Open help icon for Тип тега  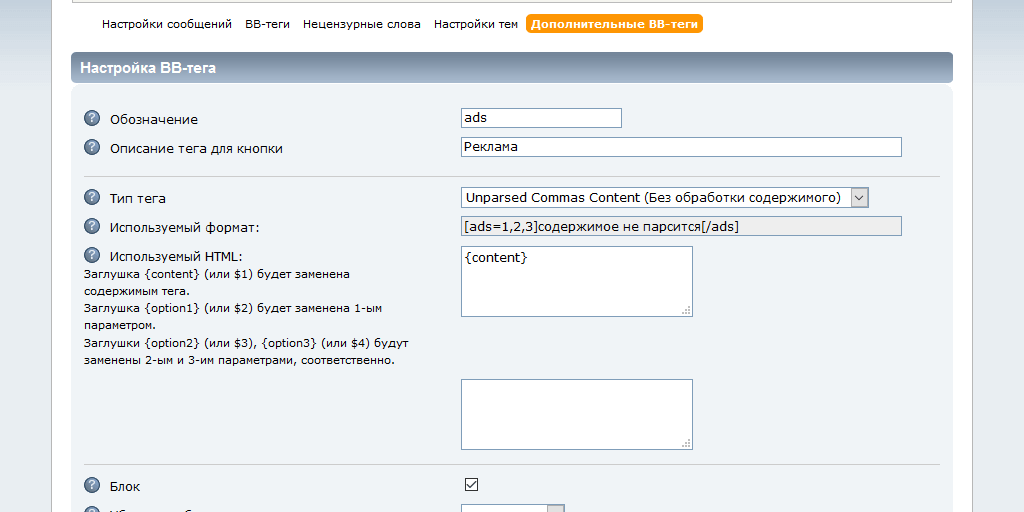coord(92,197)
